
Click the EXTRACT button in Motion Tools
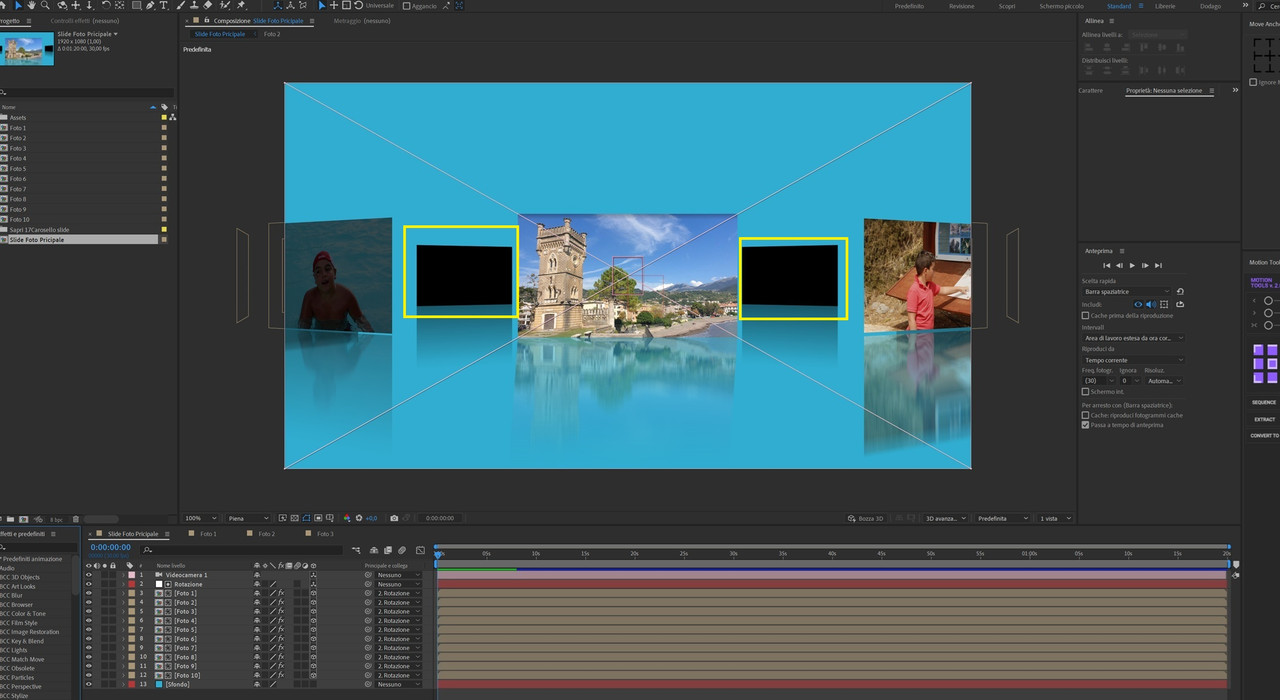click(1264, 419)
